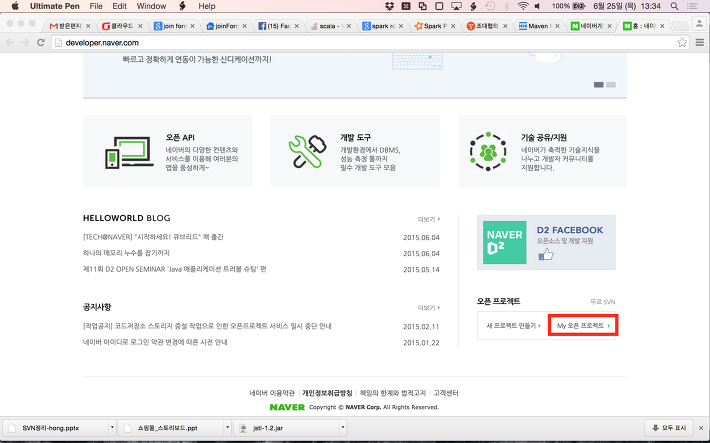The width and height of the screenshot is (710, 443).
Task: Expand options for SVN정리-hong.pptx download
Action: click(x=112, y=427)
